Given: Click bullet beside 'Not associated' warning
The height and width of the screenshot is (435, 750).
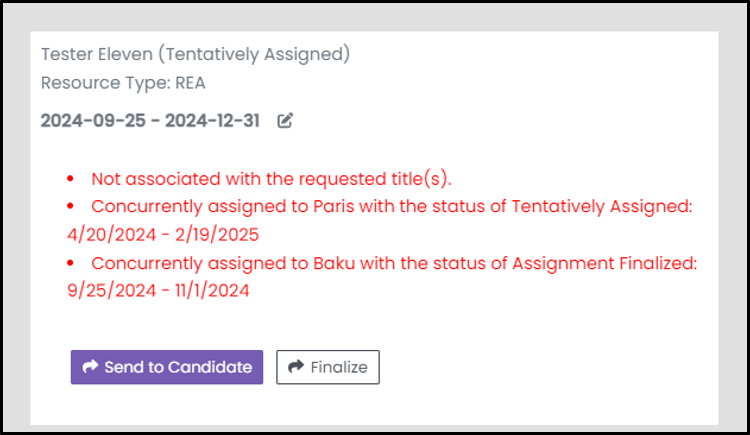Looking at the screenshot, I should pyautogui.click(x=70, y=179).
